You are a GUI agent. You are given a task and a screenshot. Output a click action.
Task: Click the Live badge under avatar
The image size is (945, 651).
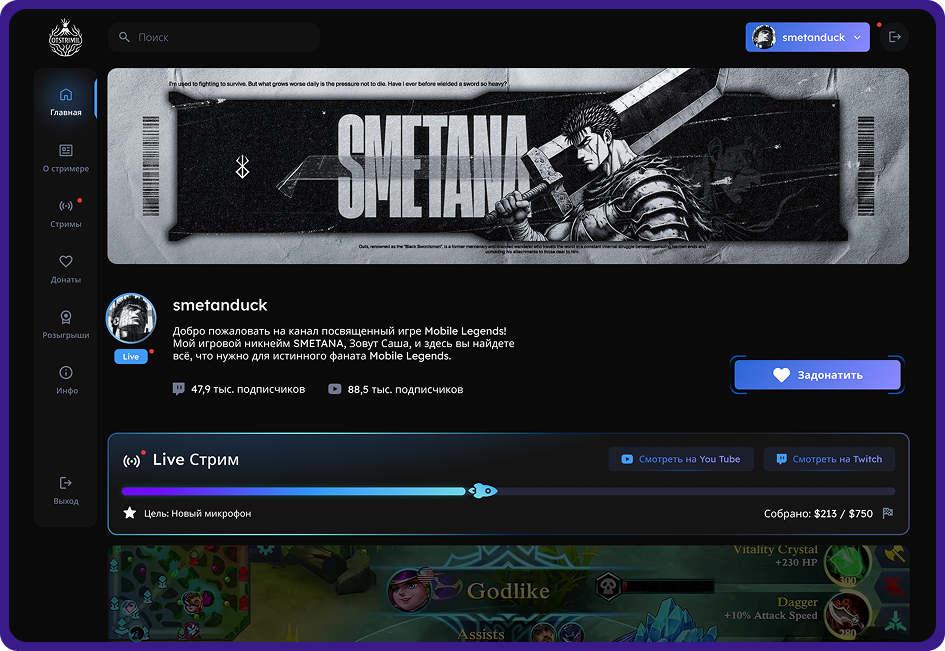pos(131,356)
